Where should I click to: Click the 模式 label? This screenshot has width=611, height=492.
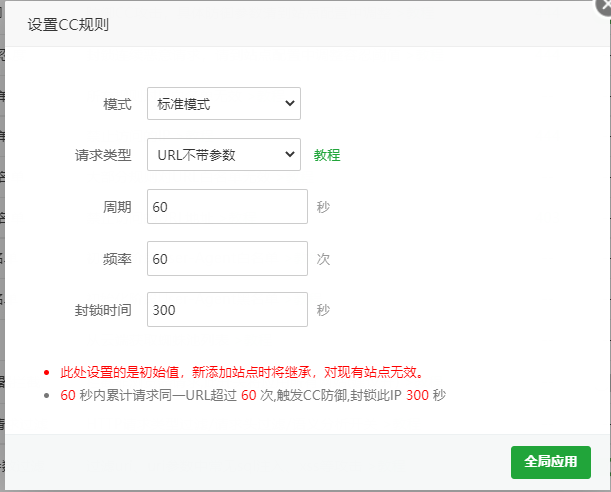click(x=117, y=104)
